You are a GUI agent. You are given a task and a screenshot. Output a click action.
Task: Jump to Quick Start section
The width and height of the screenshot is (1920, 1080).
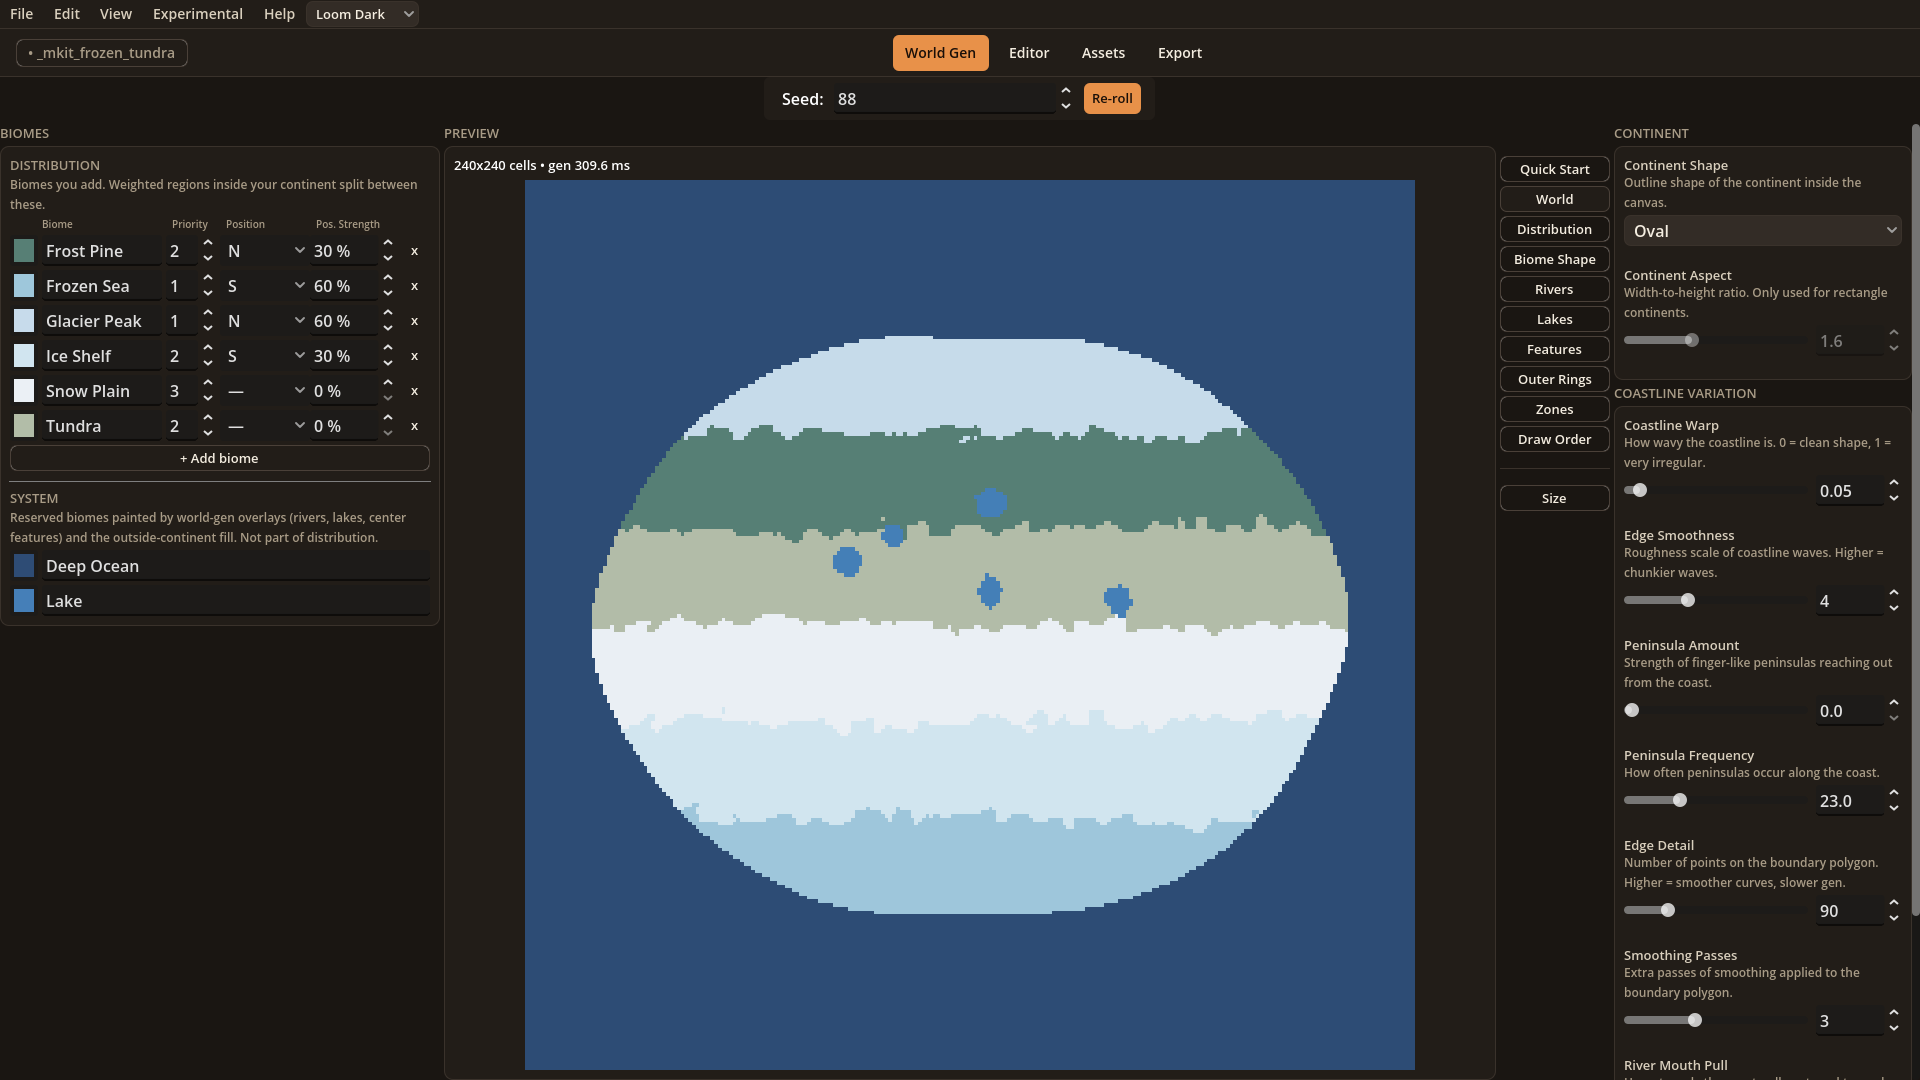point(1554,169)
